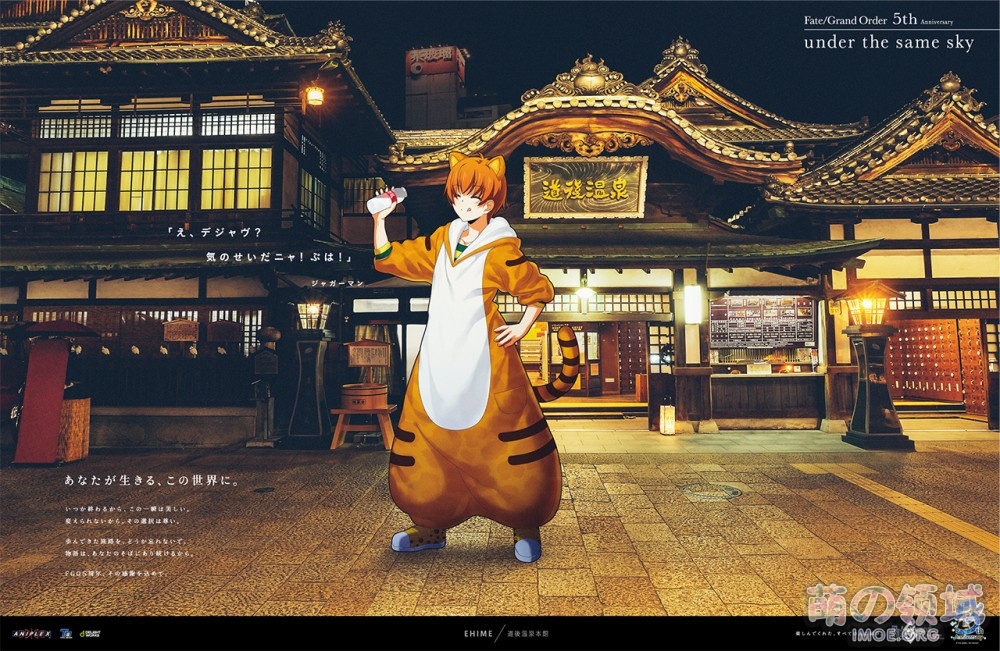Click the moe IMOE.ORG watermark
Screen dimensions: 1000x651
click(893, 612)
